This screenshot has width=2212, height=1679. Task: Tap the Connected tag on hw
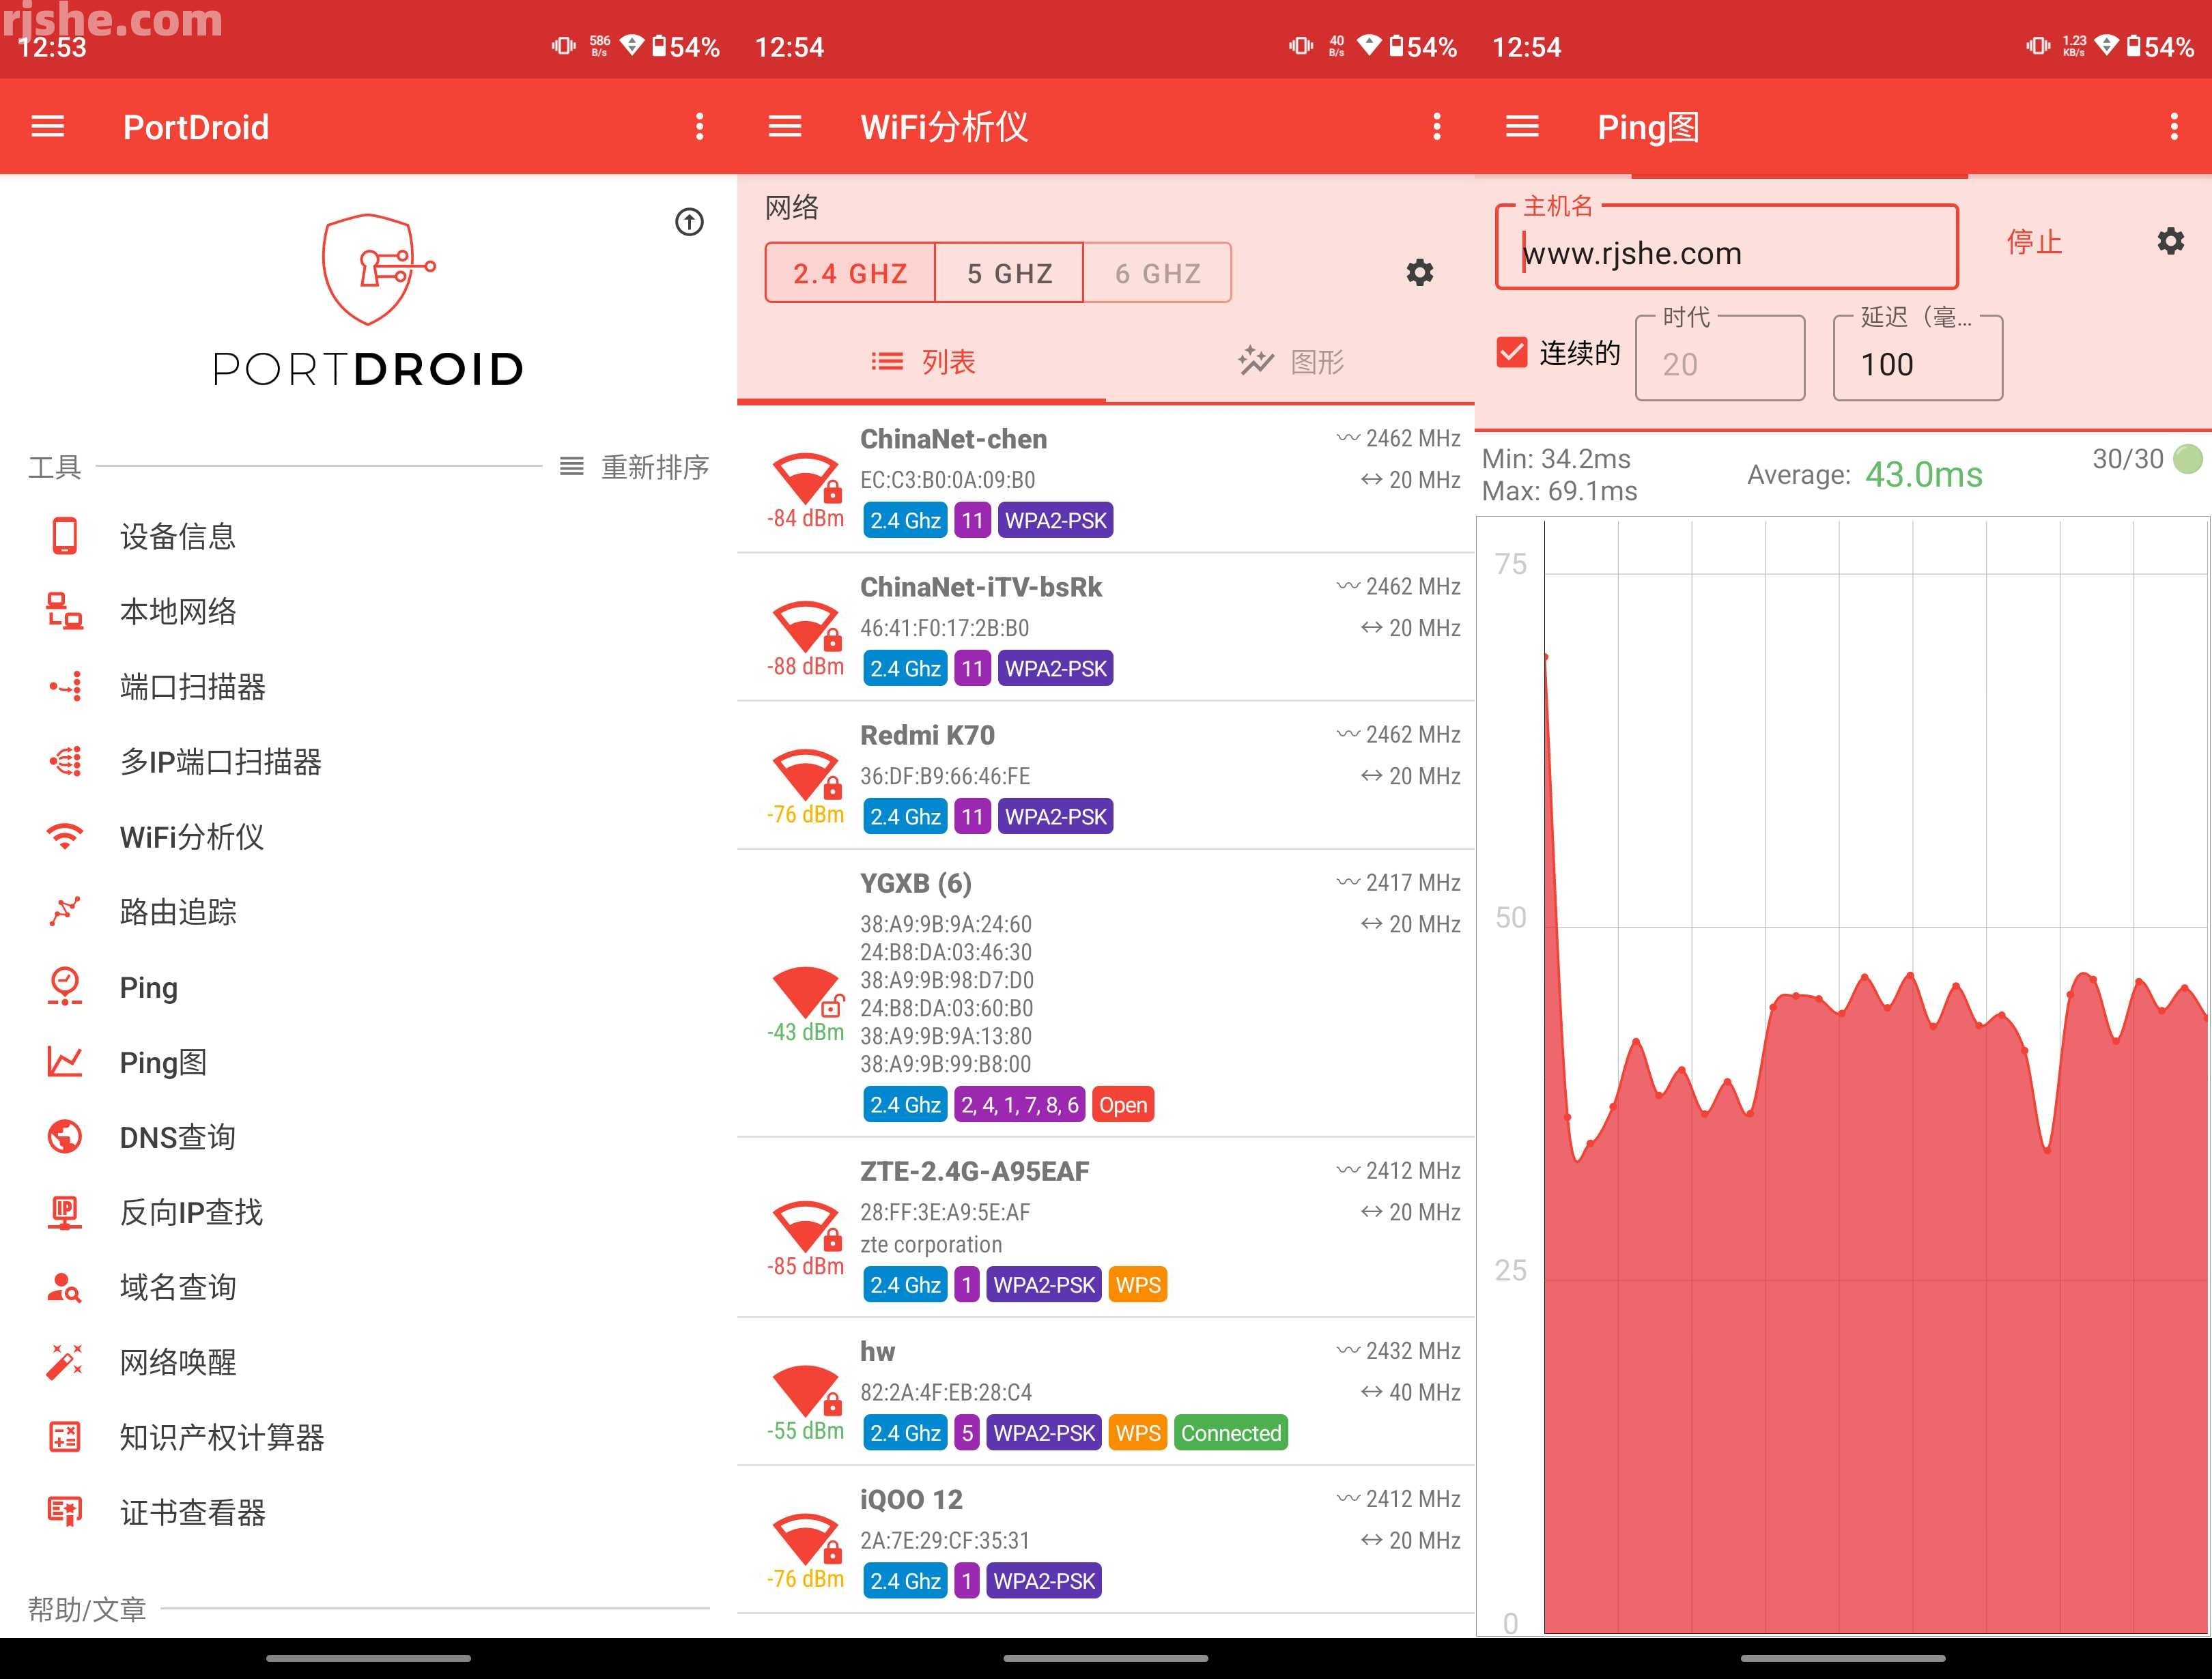[x=1231, y=1433]
